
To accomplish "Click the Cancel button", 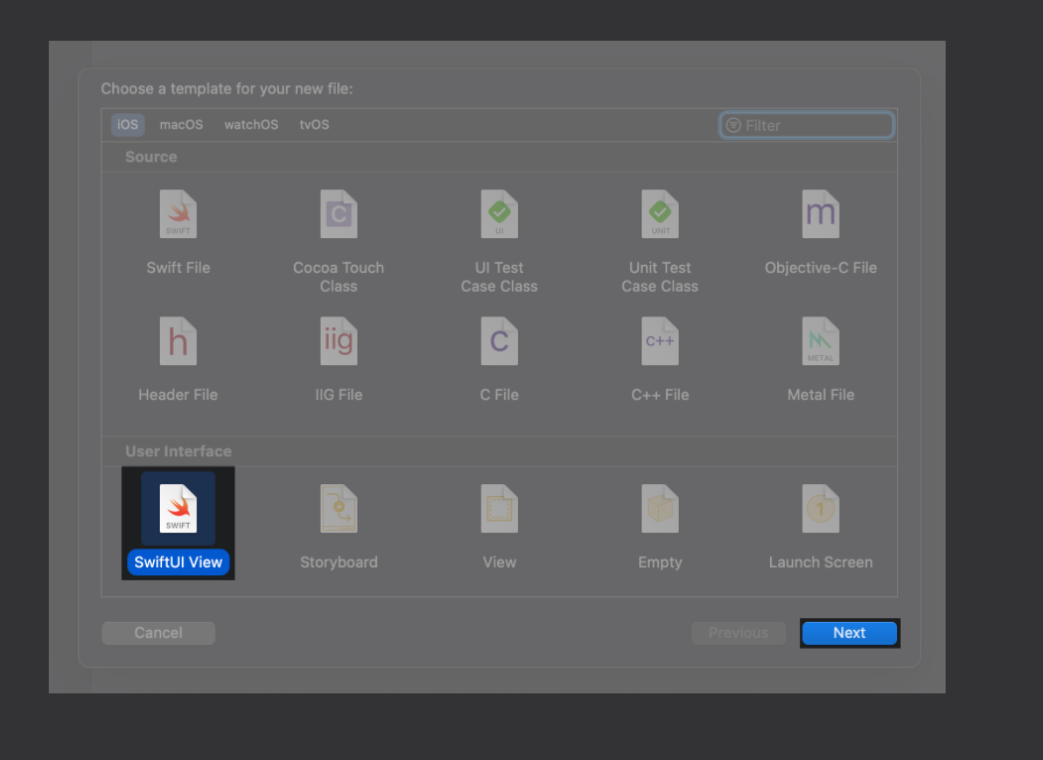I will 158,633.
